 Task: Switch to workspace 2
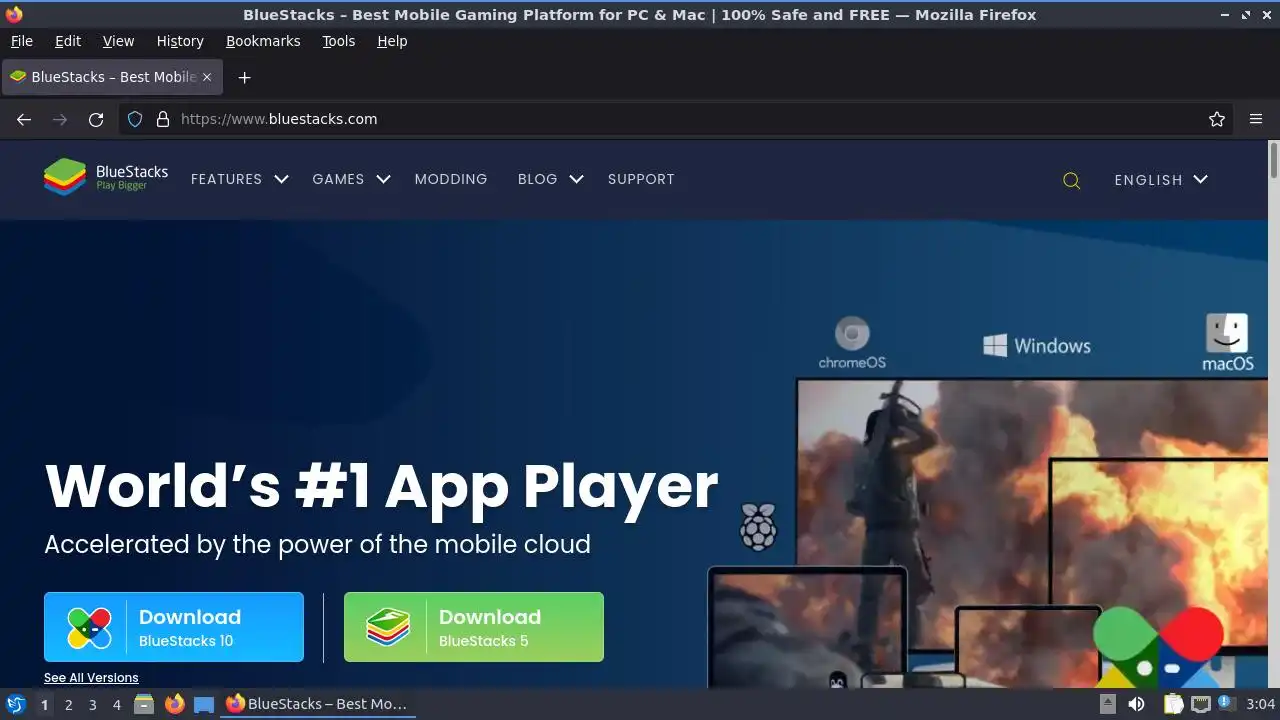pyautogui.click(x=68, y=704)
